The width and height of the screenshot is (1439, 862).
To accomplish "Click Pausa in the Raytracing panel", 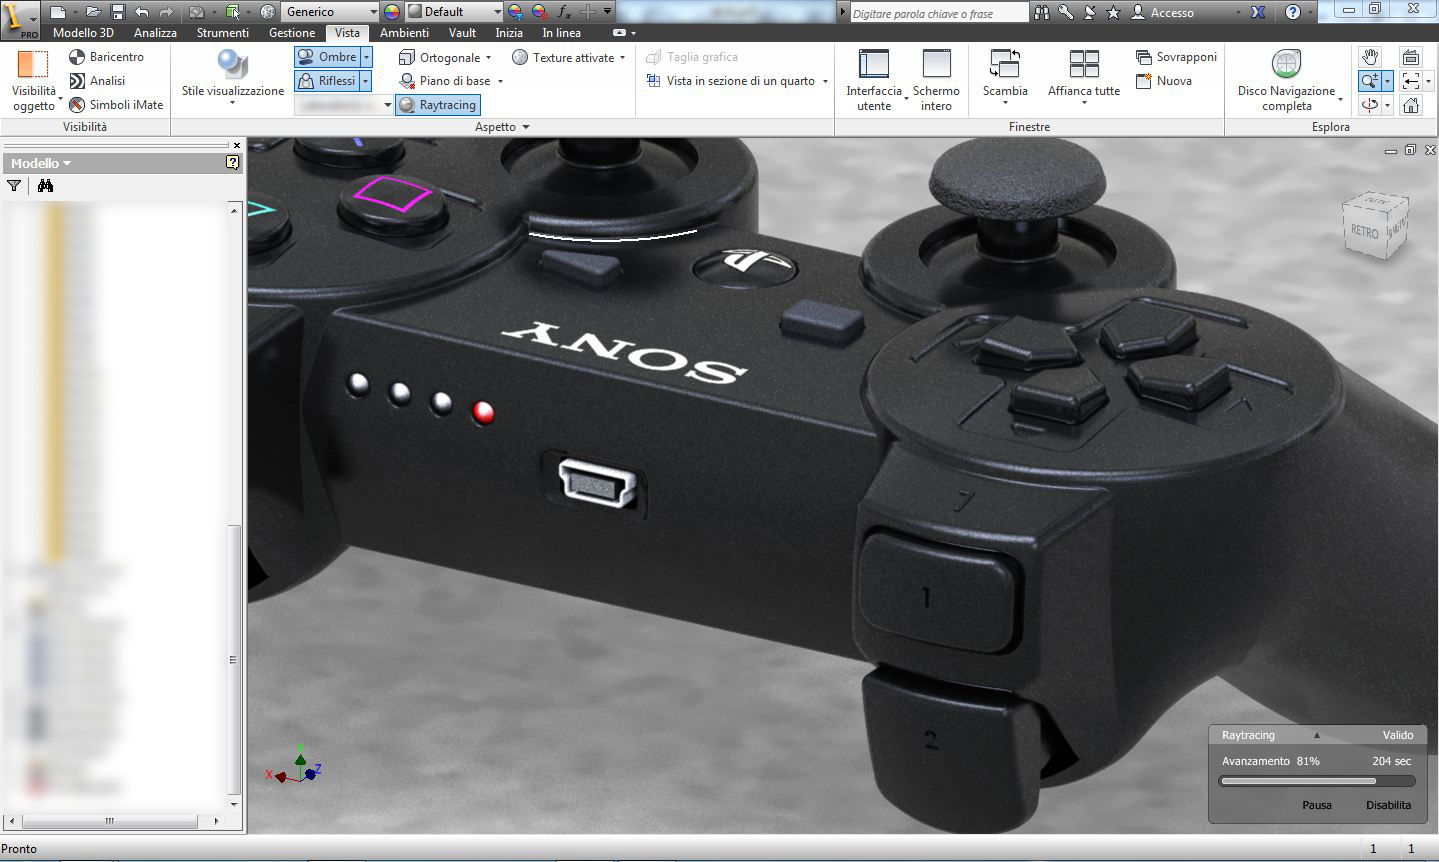I will (1316, 805).
